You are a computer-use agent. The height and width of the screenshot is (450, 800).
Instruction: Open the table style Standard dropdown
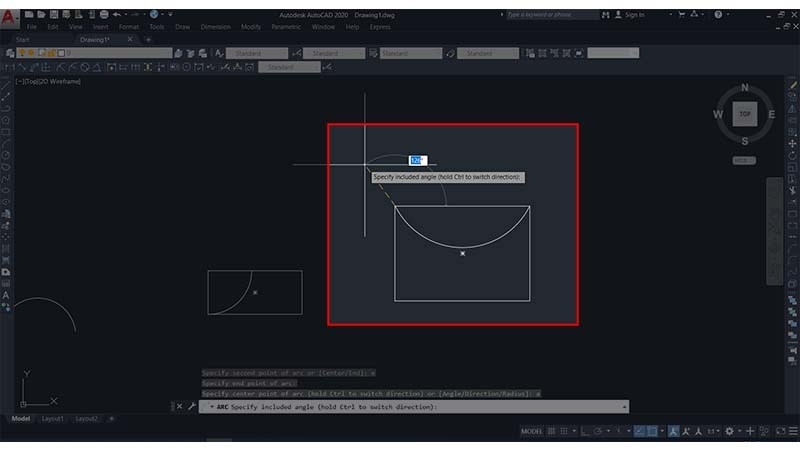click(x=411, y=53)
